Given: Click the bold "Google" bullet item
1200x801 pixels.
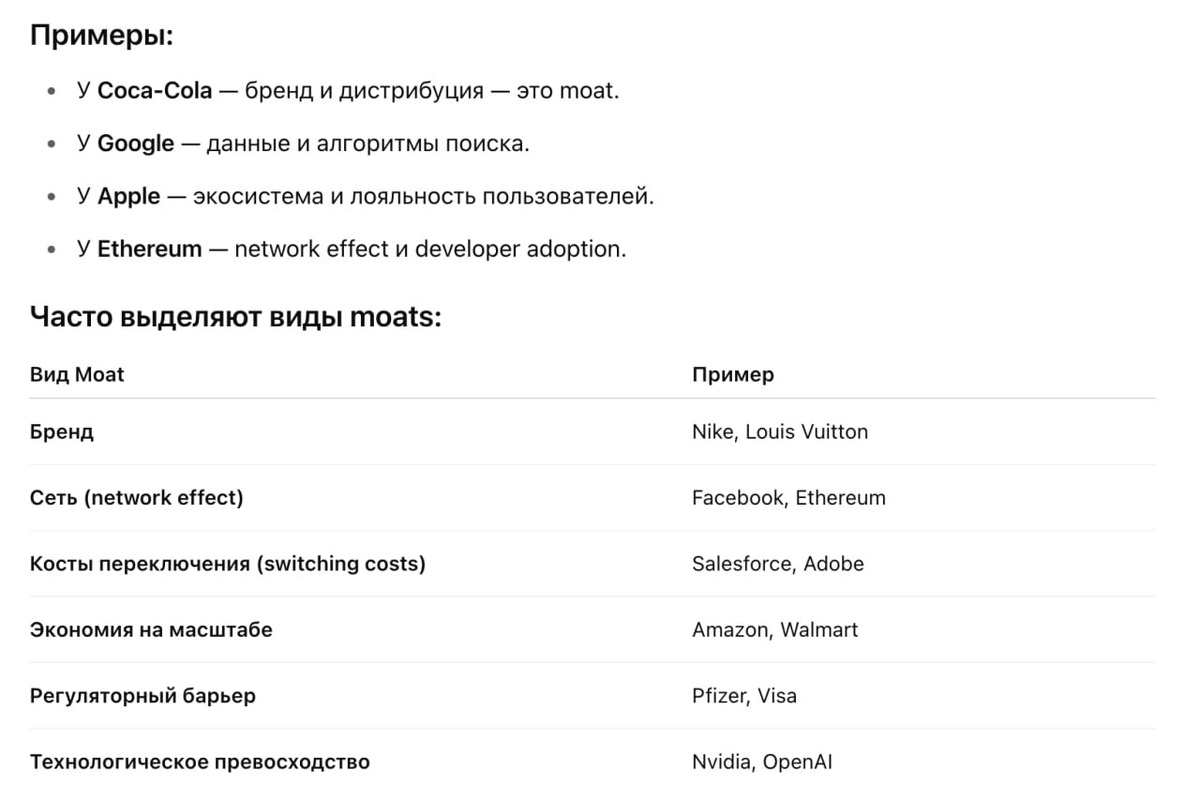Looking at the screenshot, I should pyautogui.click(x=136, y=144).
